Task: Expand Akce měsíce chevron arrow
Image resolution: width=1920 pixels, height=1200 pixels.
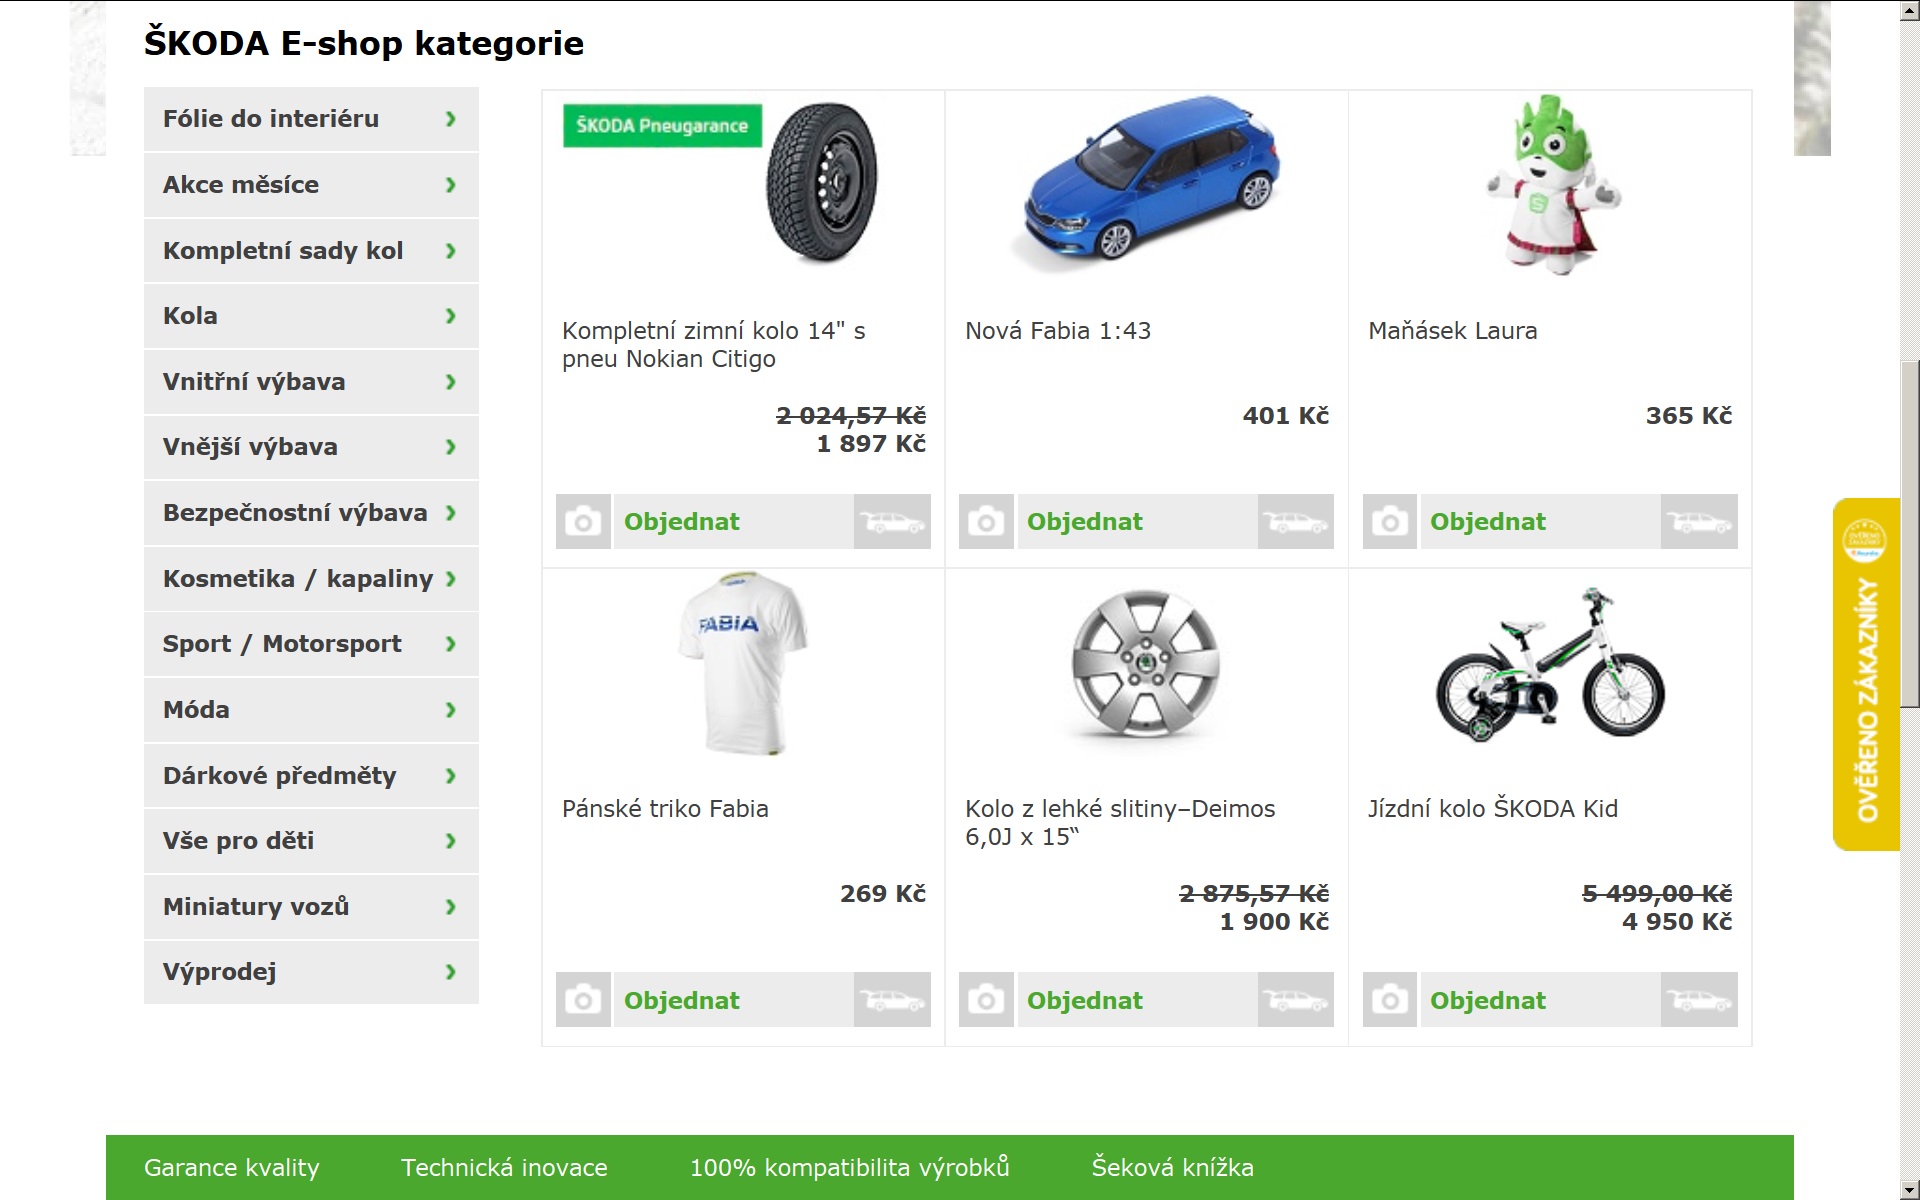Action: [x=450, y=185]
